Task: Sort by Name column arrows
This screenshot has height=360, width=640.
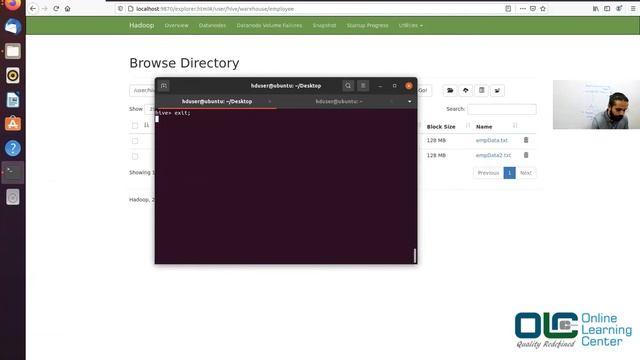Action: [x=515, y=126]
